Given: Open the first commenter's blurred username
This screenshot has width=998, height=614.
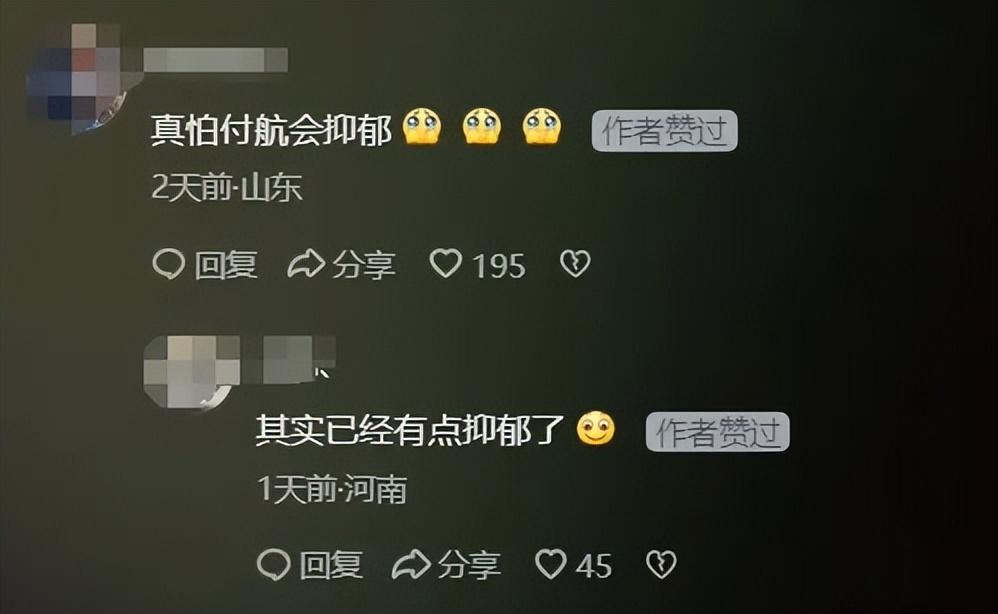Looking at the screenshot, I should pos(216,60).
